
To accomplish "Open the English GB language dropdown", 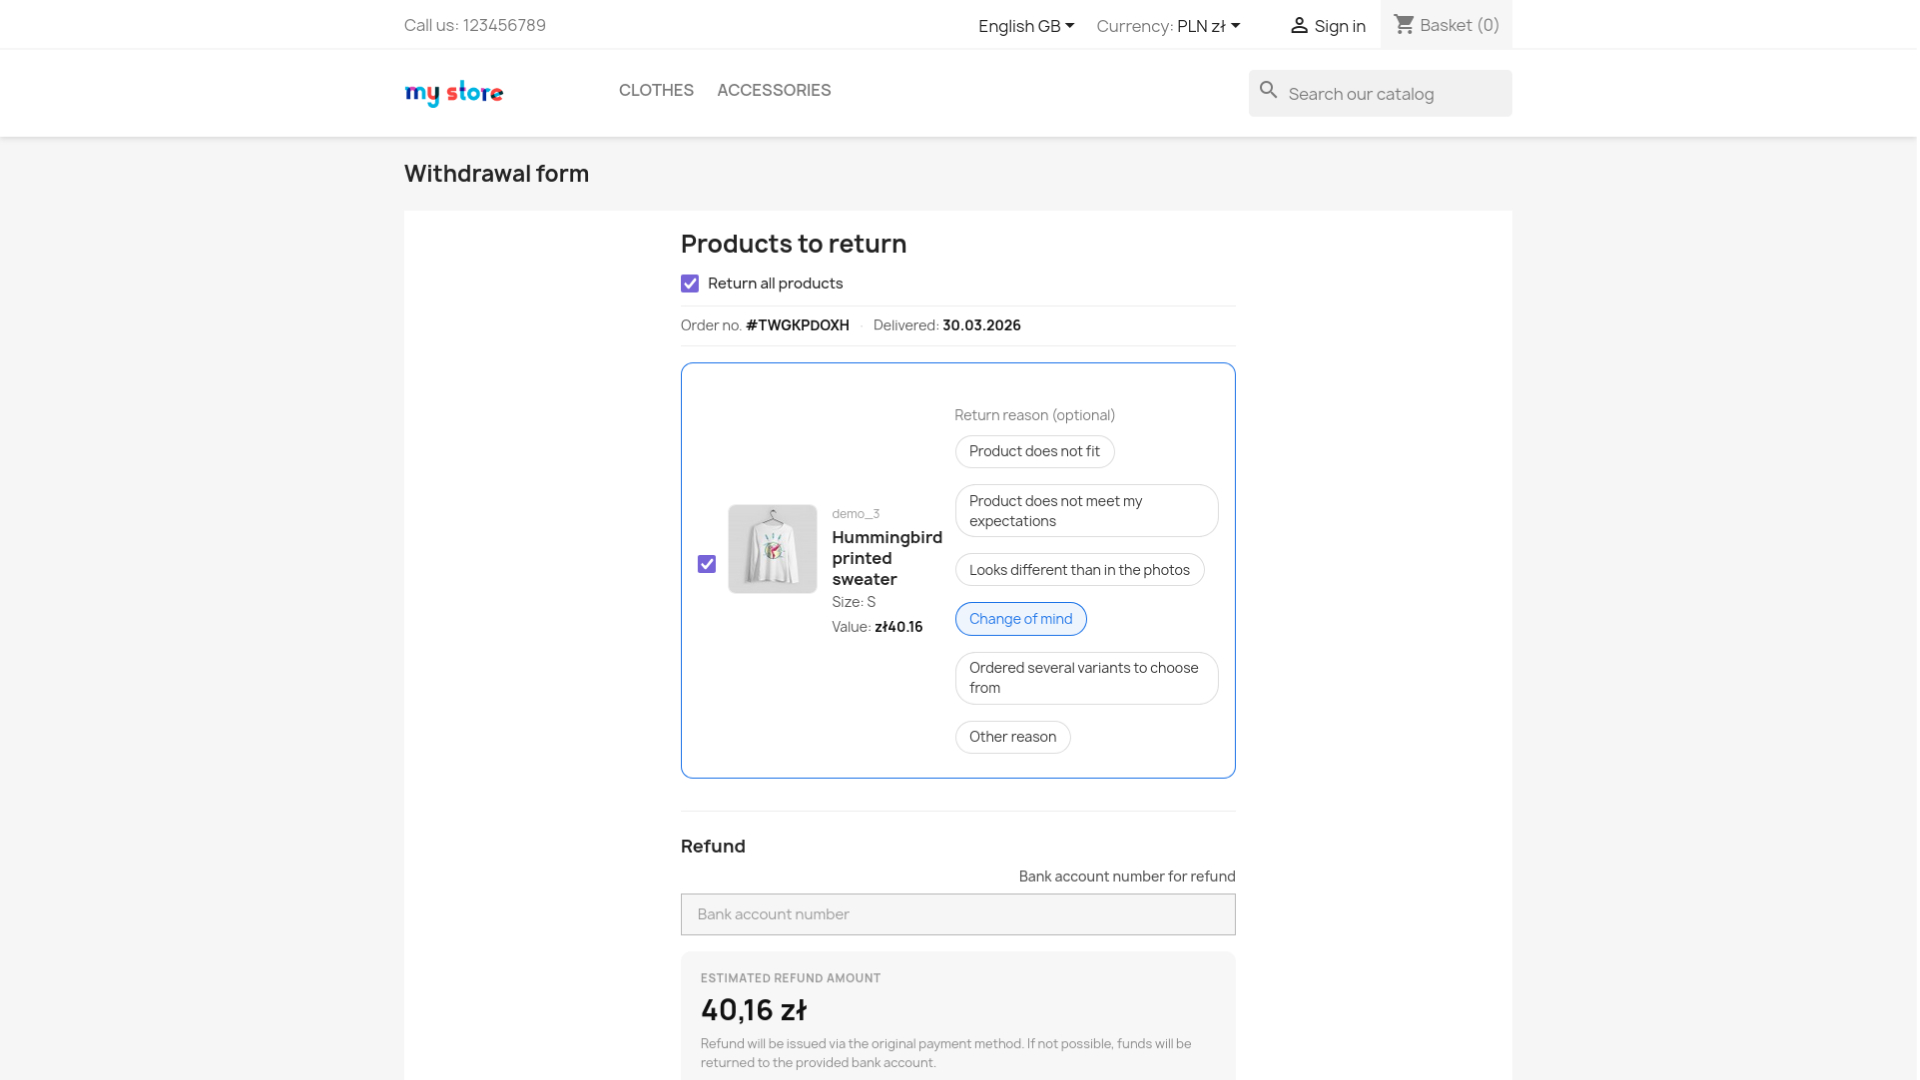I will tap(1024, 26).
